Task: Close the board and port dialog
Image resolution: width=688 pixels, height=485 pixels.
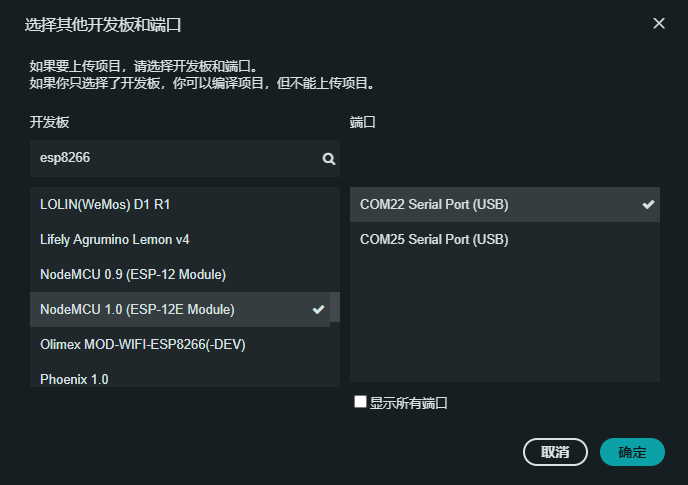Action: pyautogui.click(x=659, y=23)
